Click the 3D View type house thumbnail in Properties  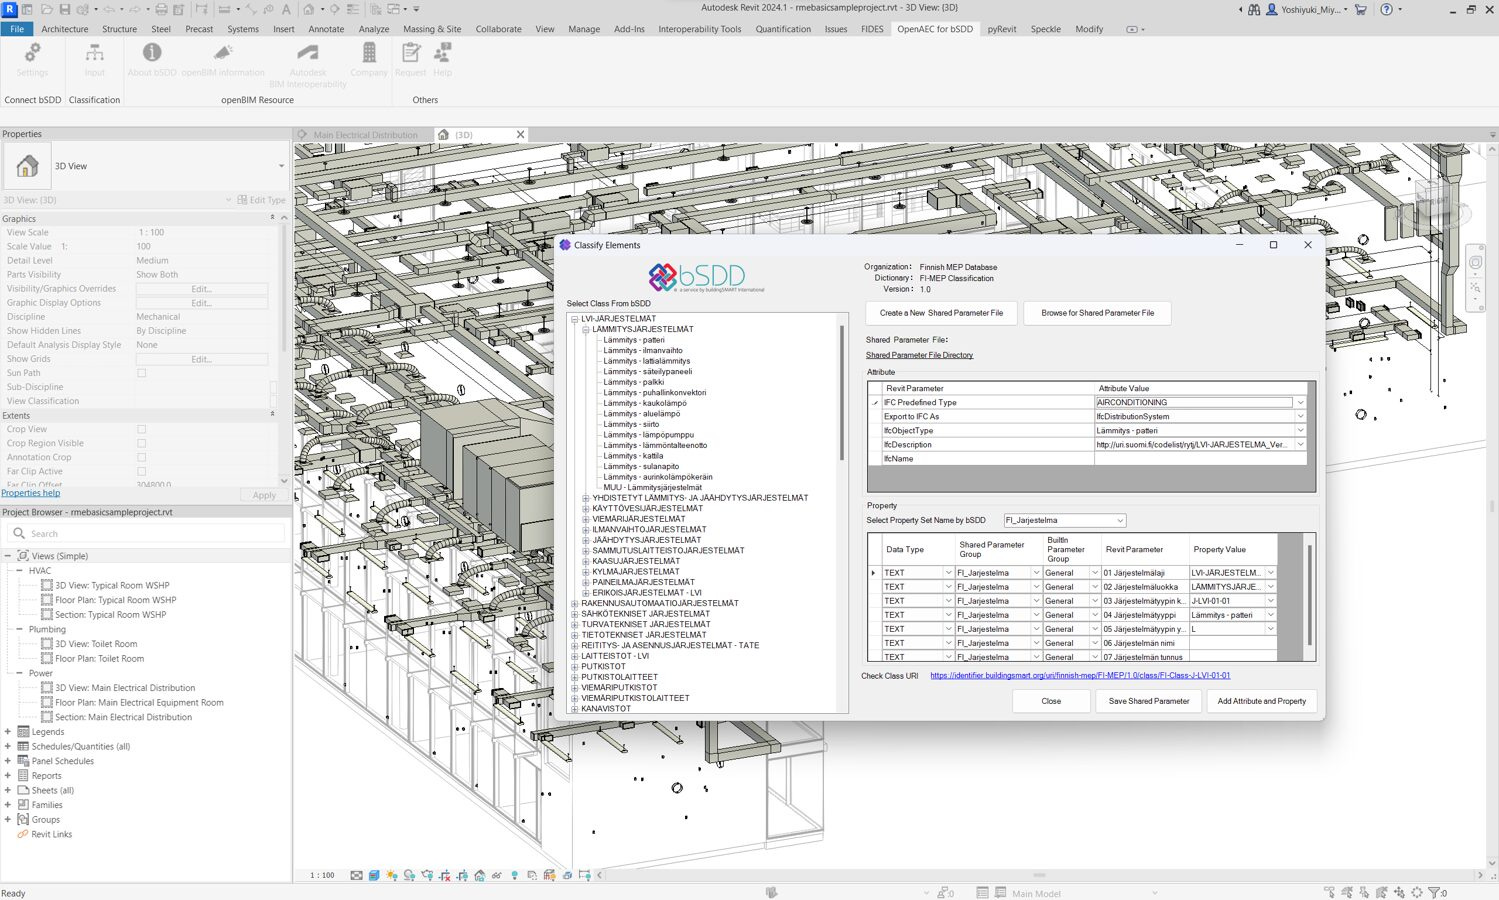tap(27, 166)
